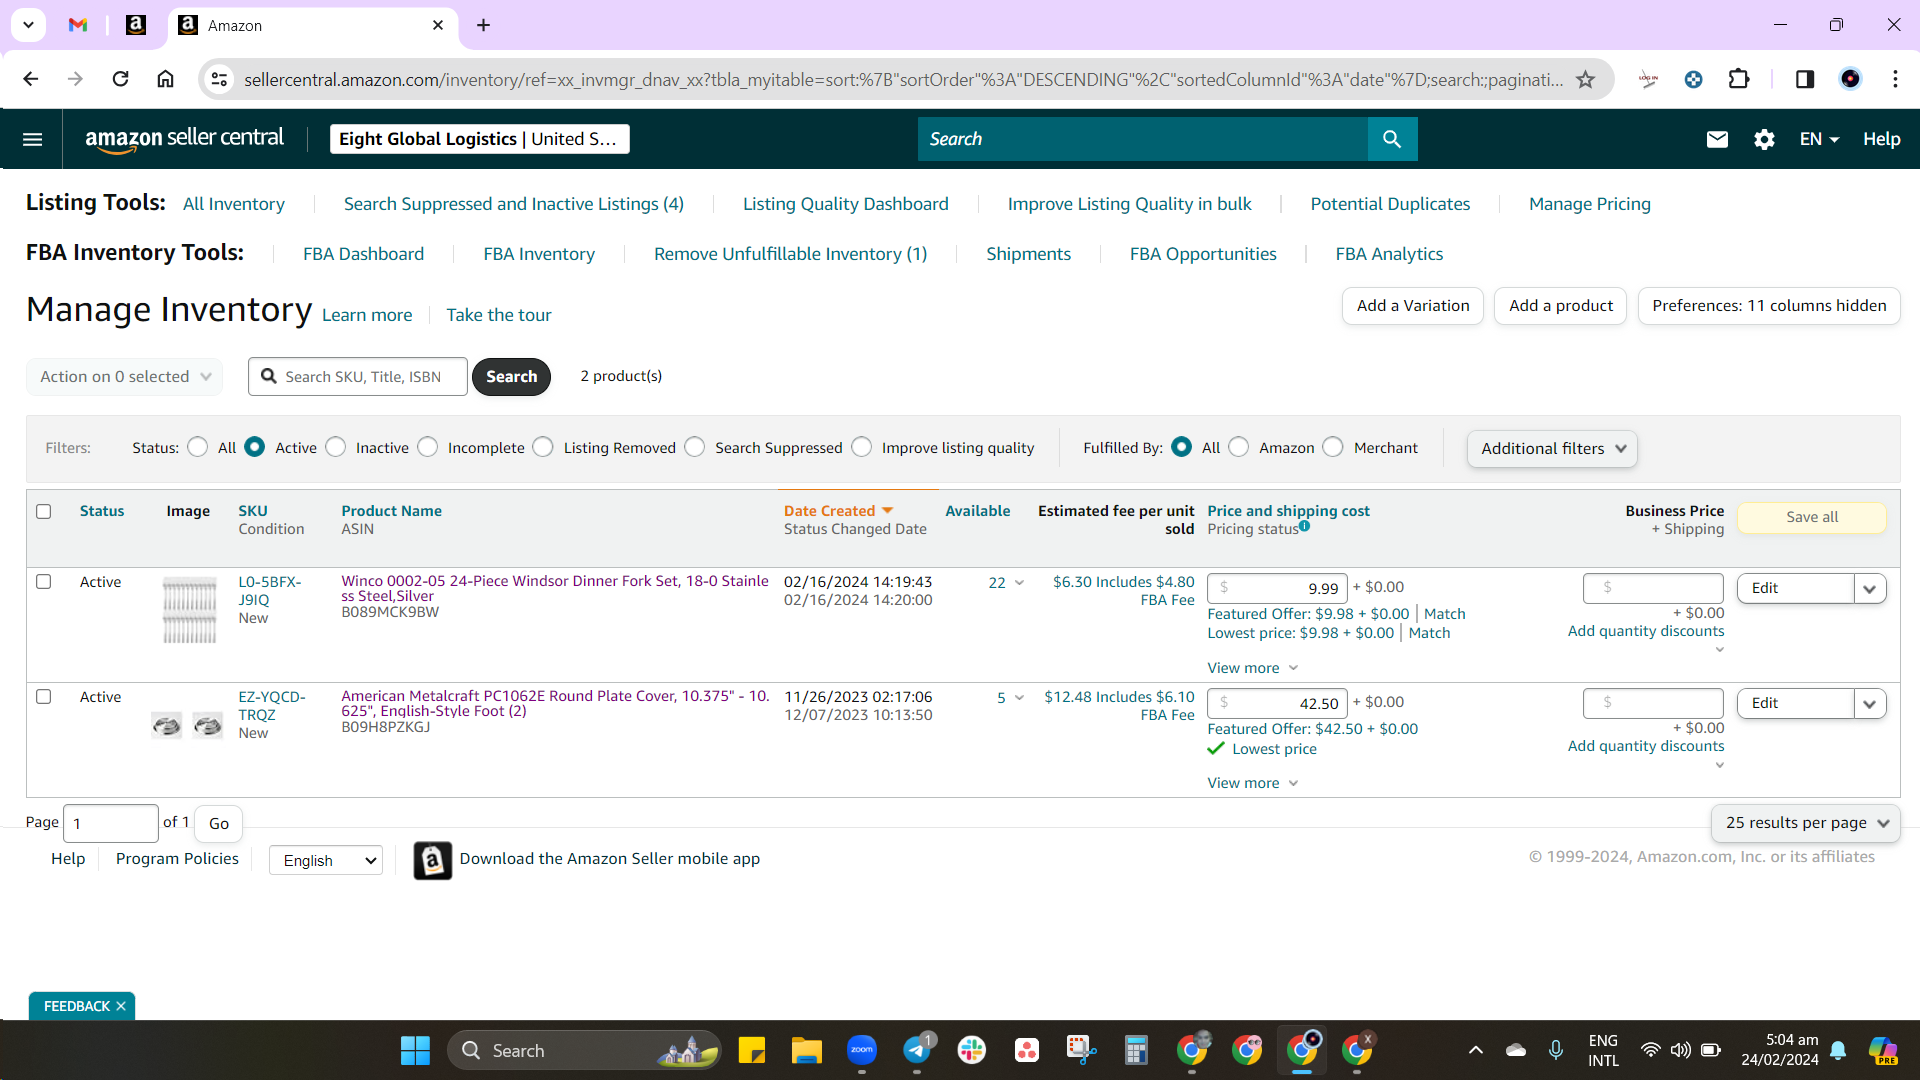This screenshot has width=1920, height=1080.
Task: Open the Seller Central hamburger menu
Action: click(32, 139)
